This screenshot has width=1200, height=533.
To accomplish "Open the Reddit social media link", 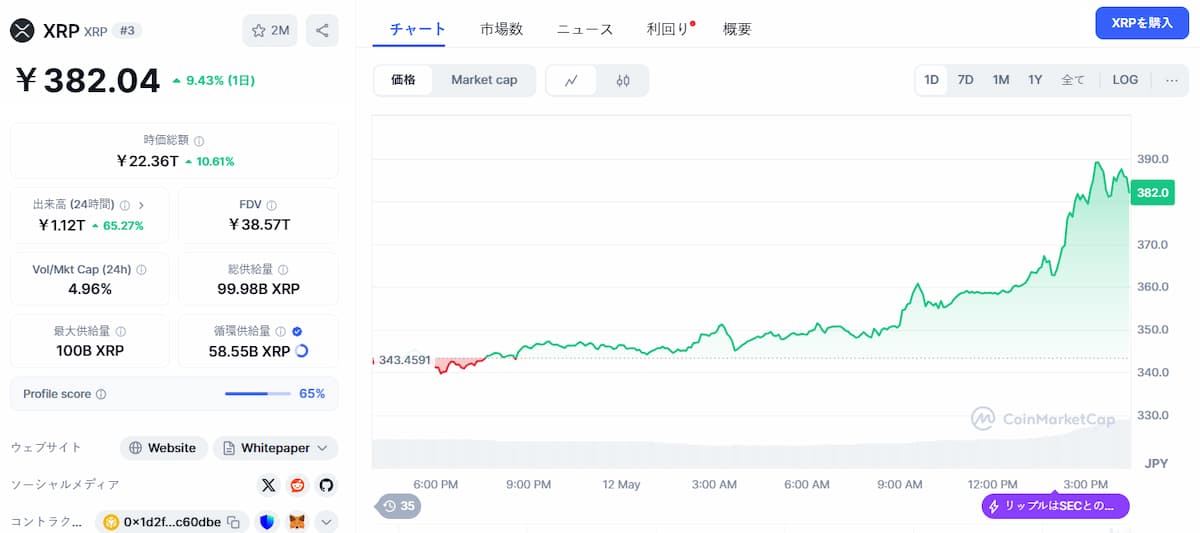I will tap(297, 485).
